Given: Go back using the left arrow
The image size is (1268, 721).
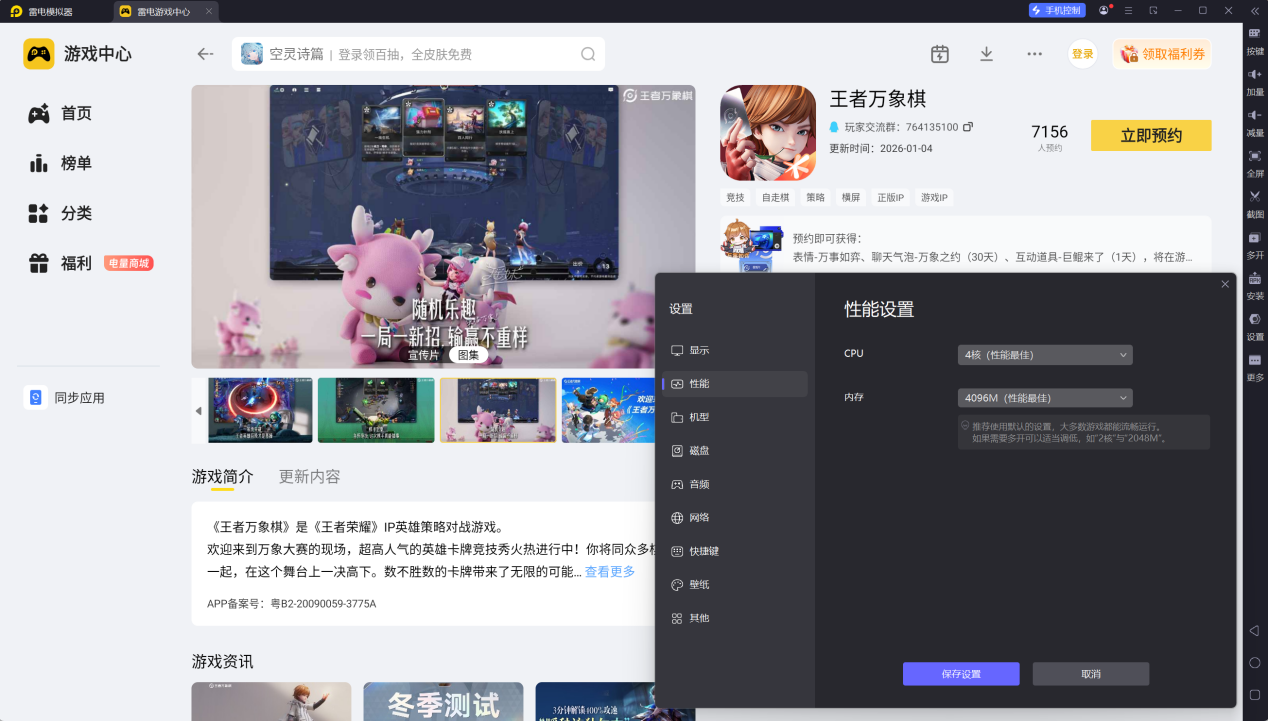Looking at the screenshot, I should (206, 54).
